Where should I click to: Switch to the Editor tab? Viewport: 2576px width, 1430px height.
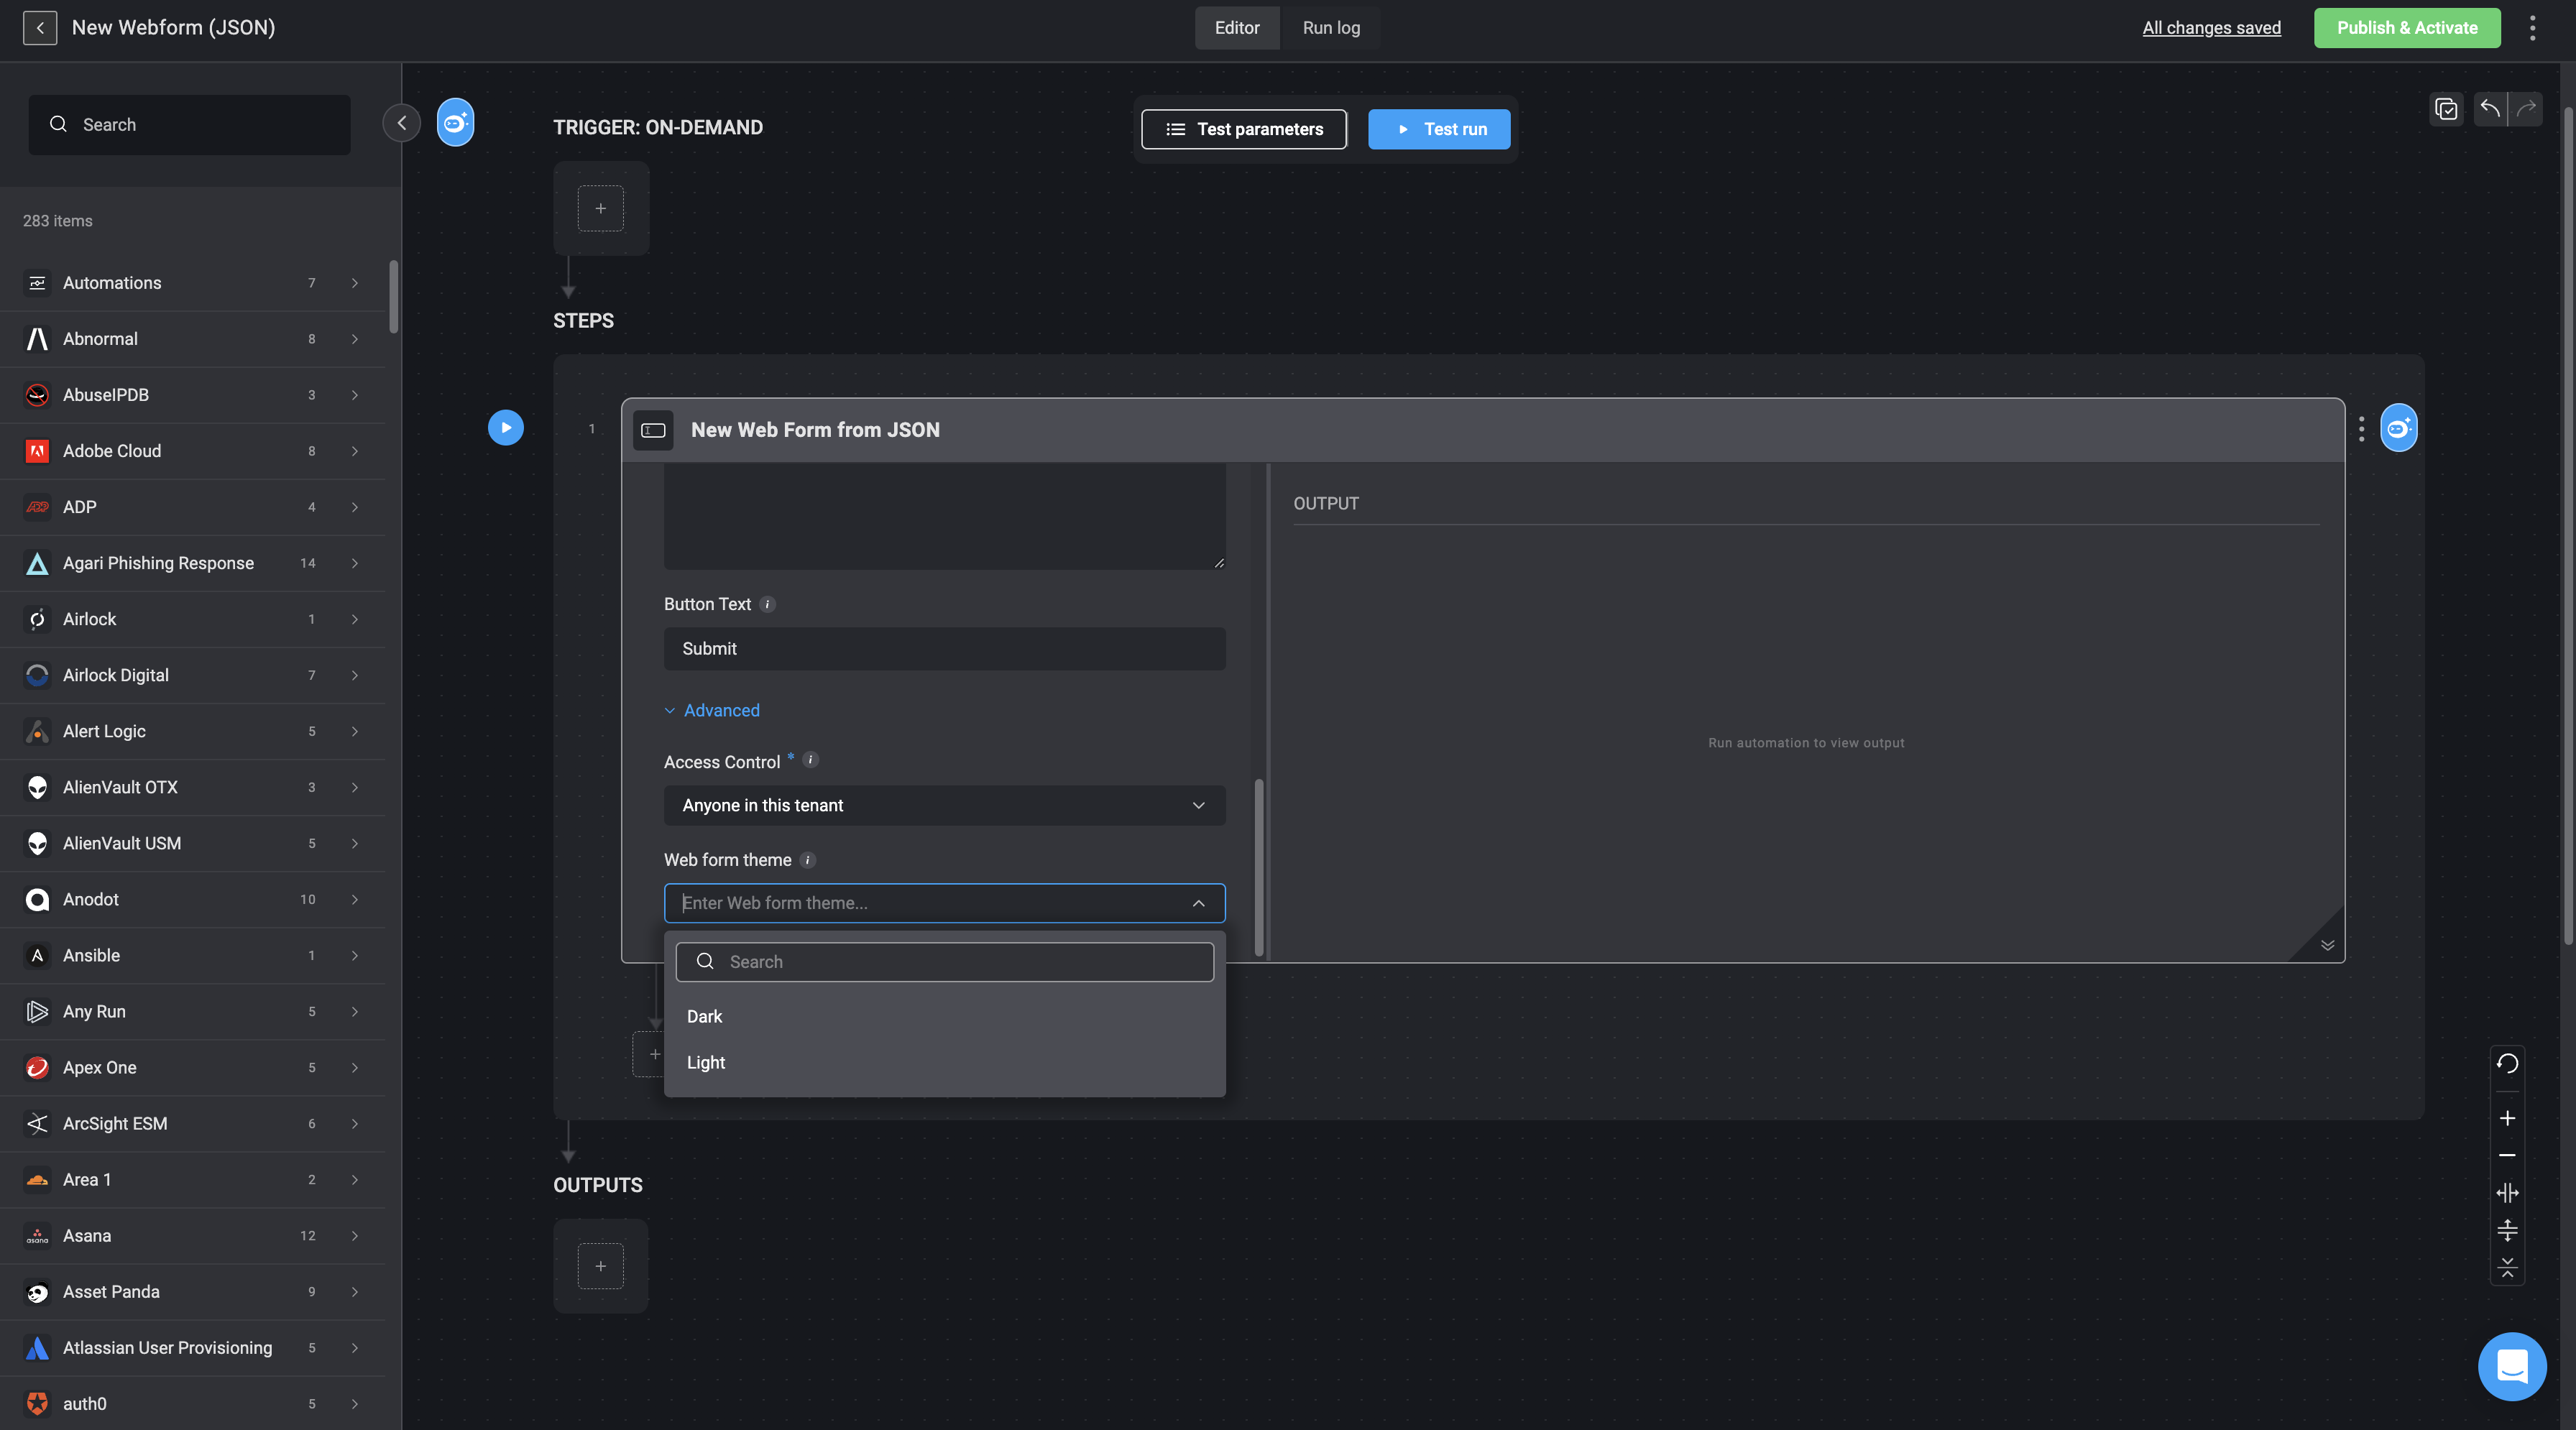pos(1237,28)
